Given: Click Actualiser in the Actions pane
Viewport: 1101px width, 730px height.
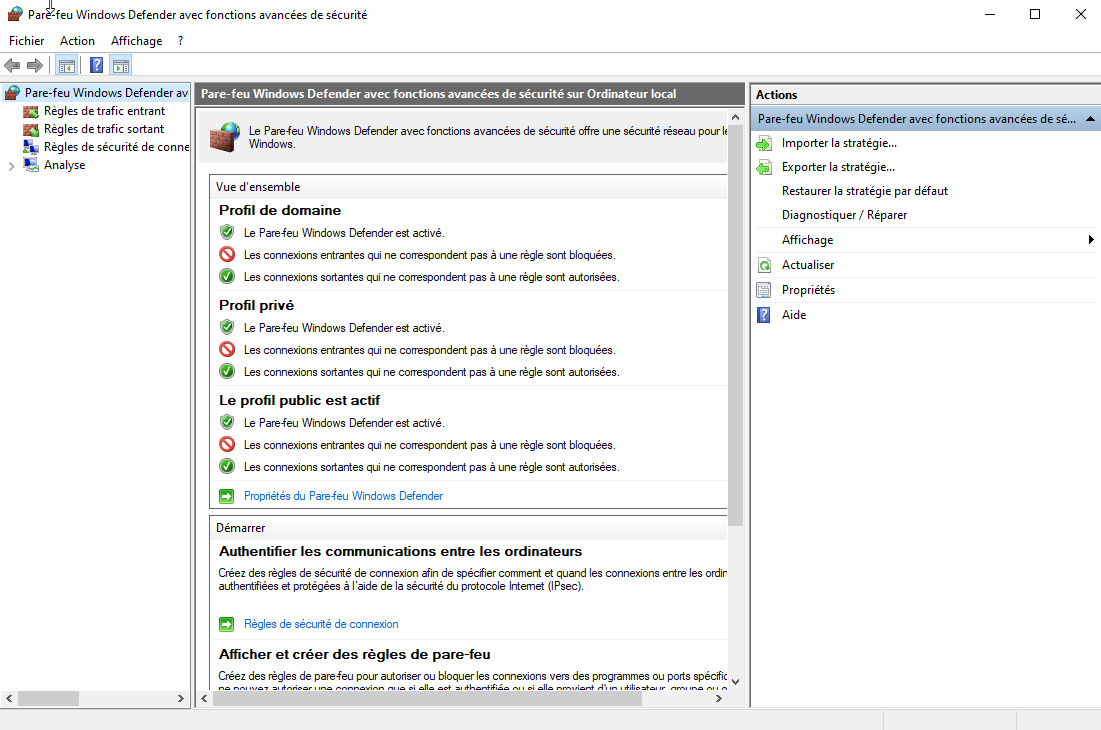Looking at the screenshot, I should tap(808, 265).
